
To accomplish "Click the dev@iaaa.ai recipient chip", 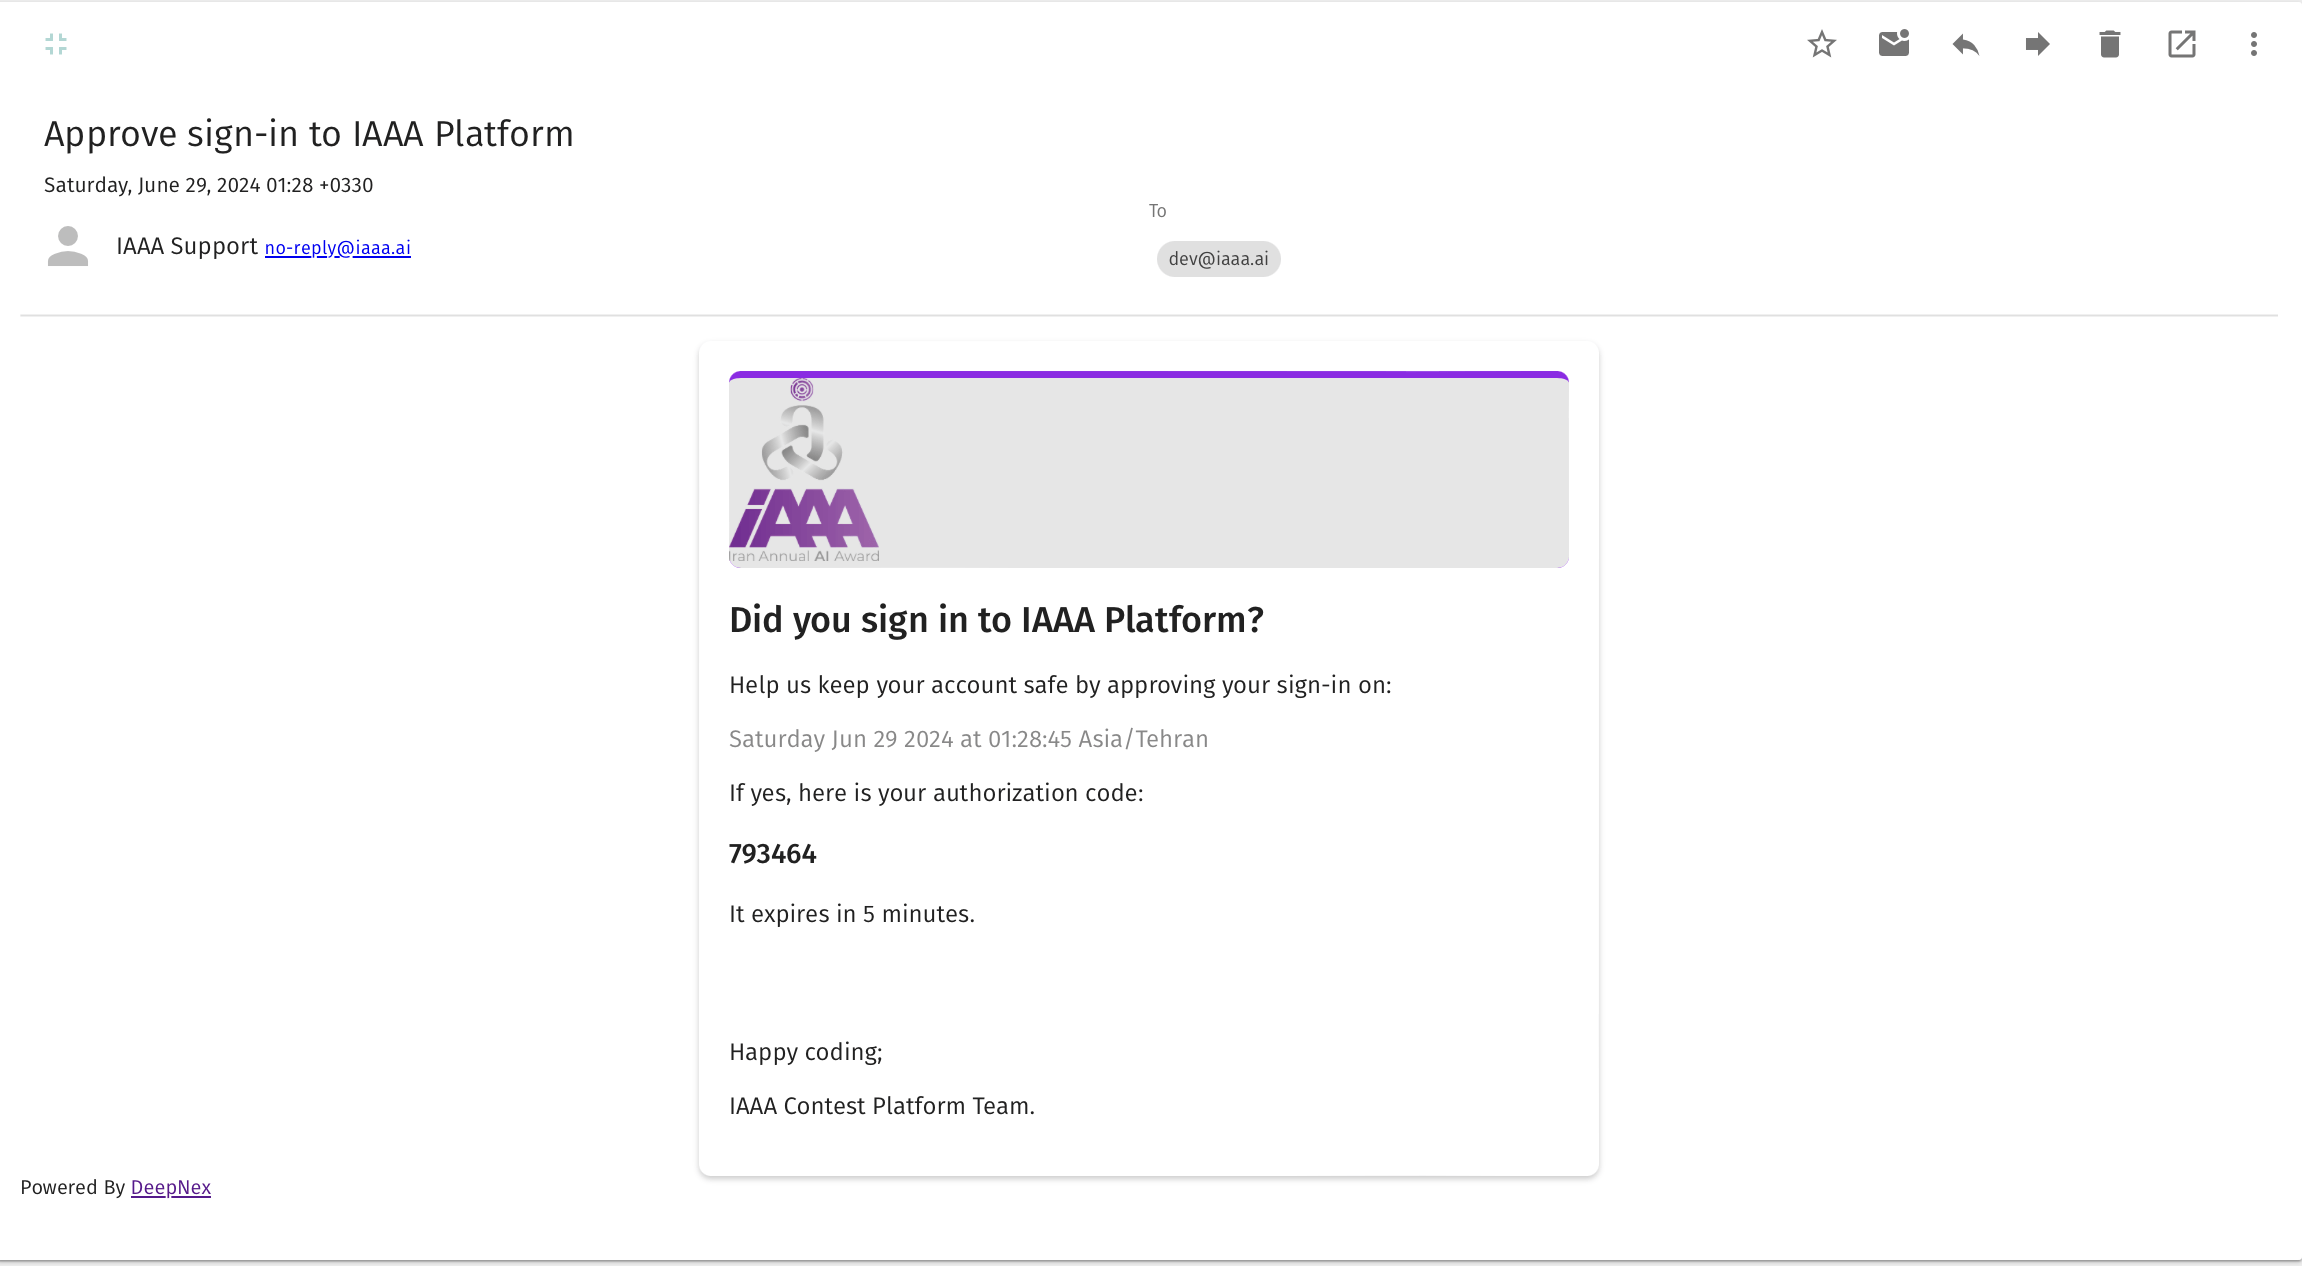I will (1218, 259).
